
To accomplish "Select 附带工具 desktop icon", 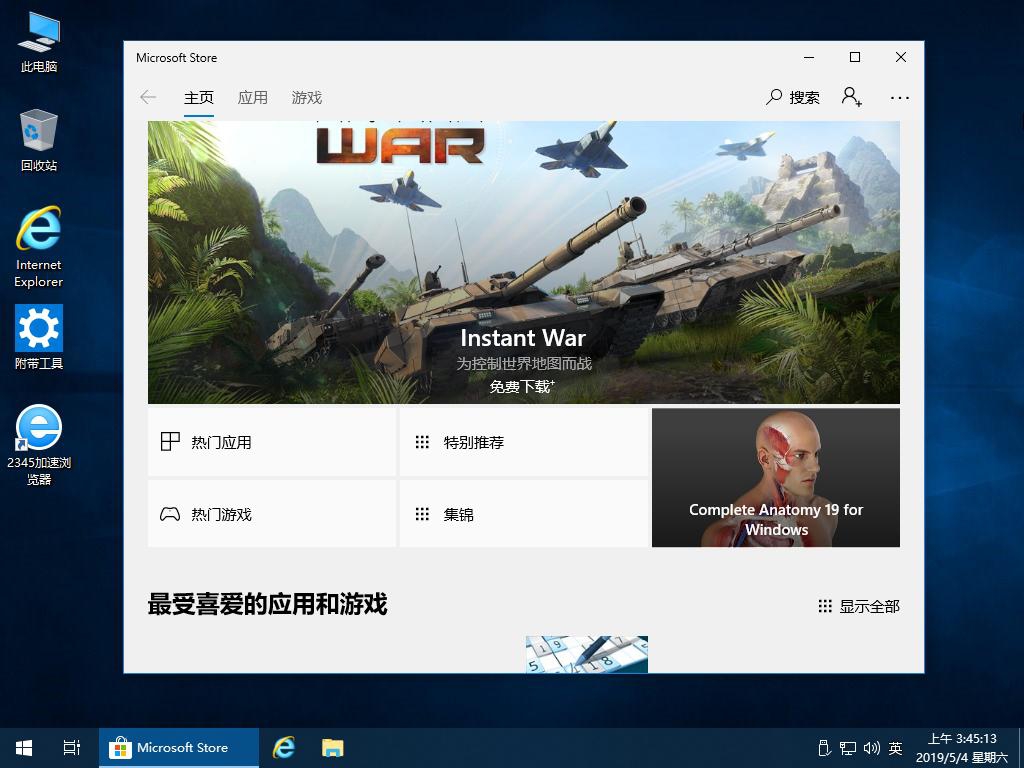I will pyautogui.click(x=39, y=338).
